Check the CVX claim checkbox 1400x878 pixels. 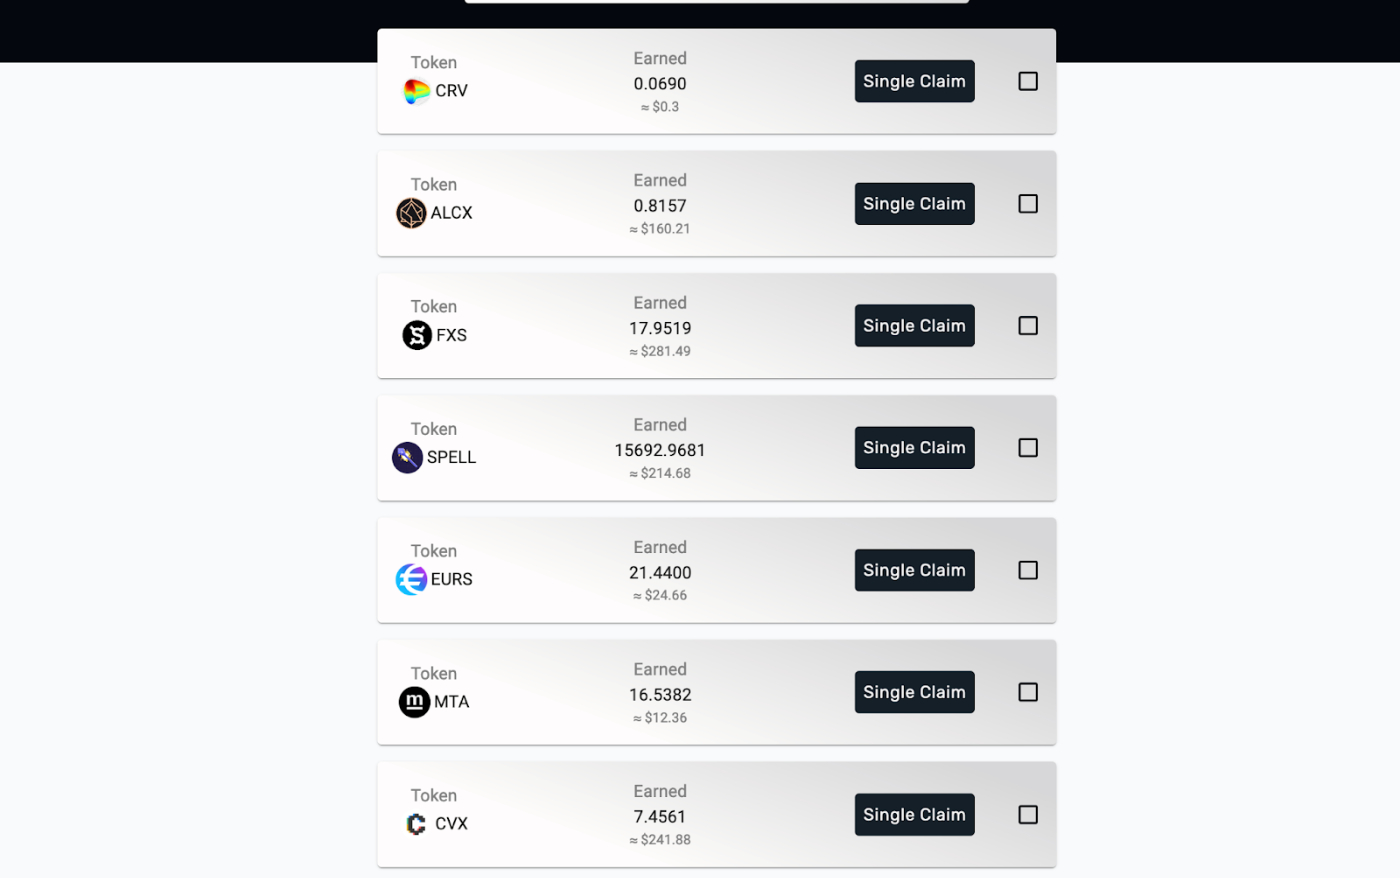click(1028, 815)
